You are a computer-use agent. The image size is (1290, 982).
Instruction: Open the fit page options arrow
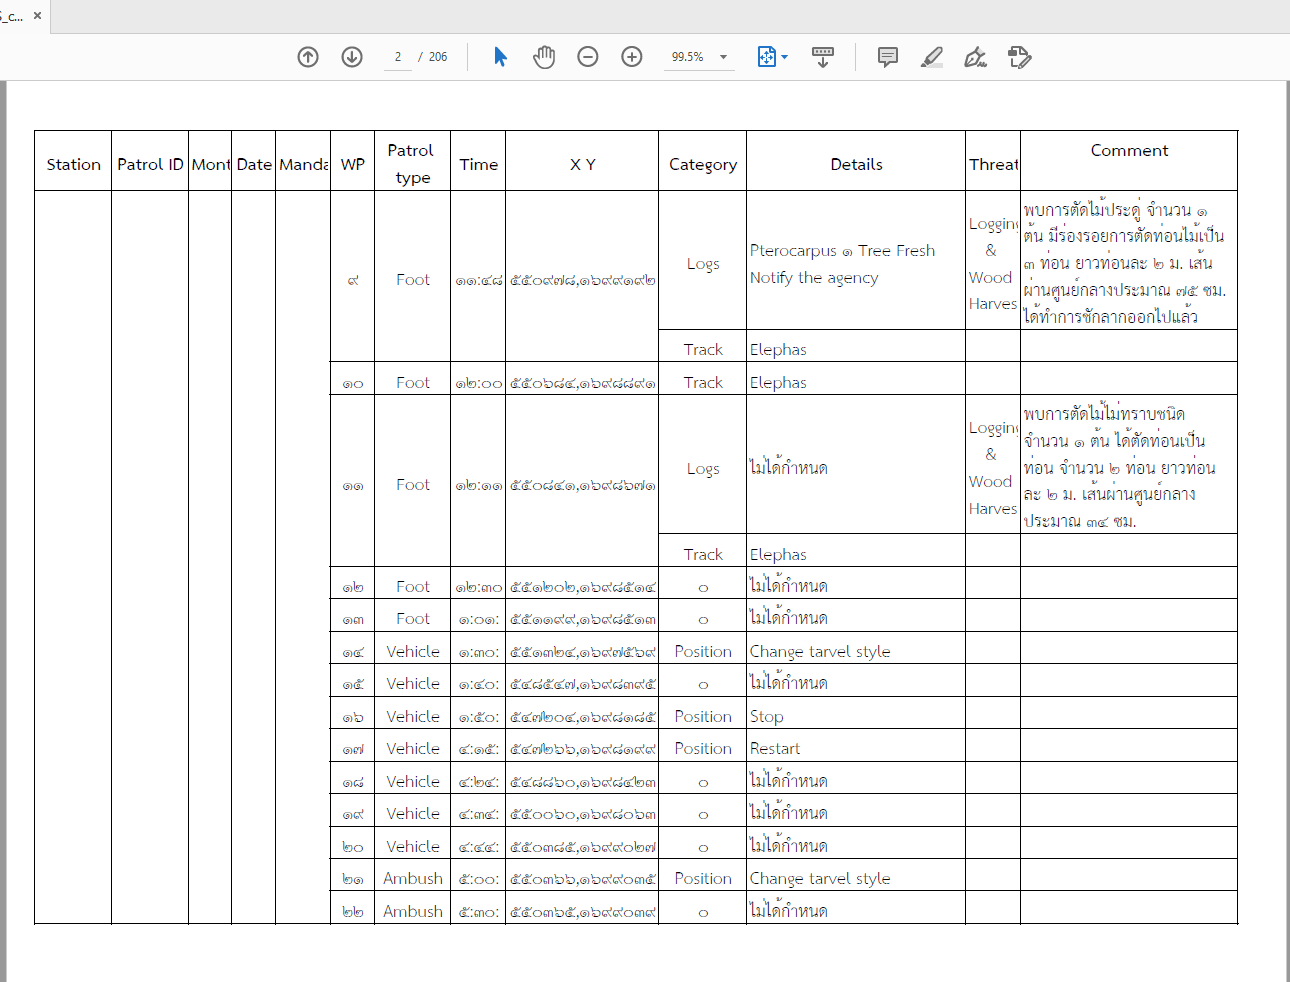785,57
